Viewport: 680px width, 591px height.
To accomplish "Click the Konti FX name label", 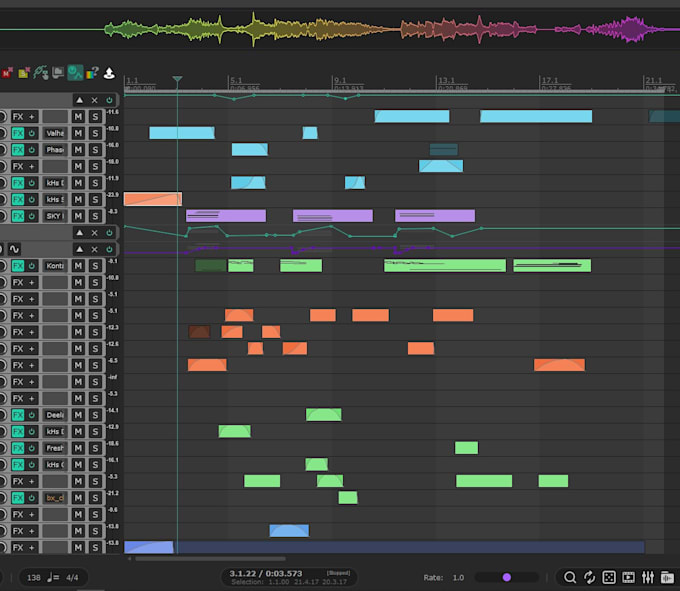I will tap(55, 266).
